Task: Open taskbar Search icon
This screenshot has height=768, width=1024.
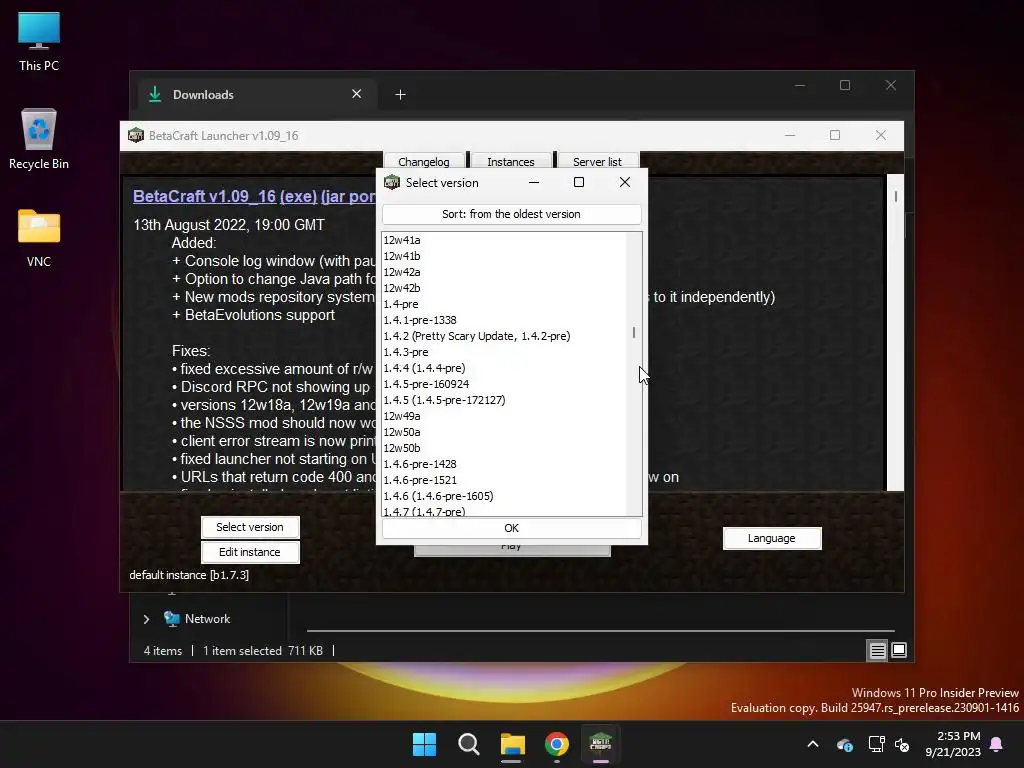Action: (468, 744)
